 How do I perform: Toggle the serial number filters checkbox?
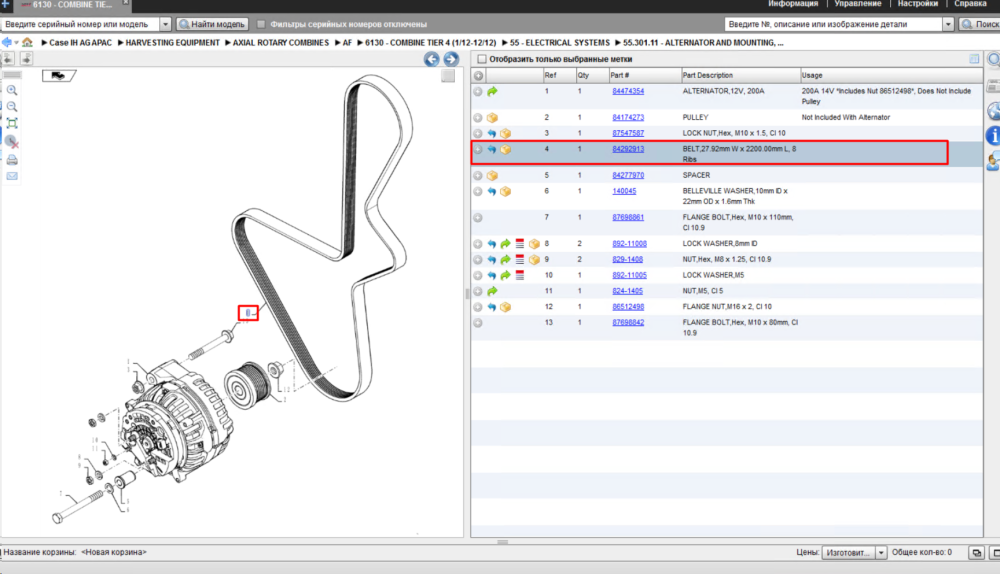click(x=261, y=24)
